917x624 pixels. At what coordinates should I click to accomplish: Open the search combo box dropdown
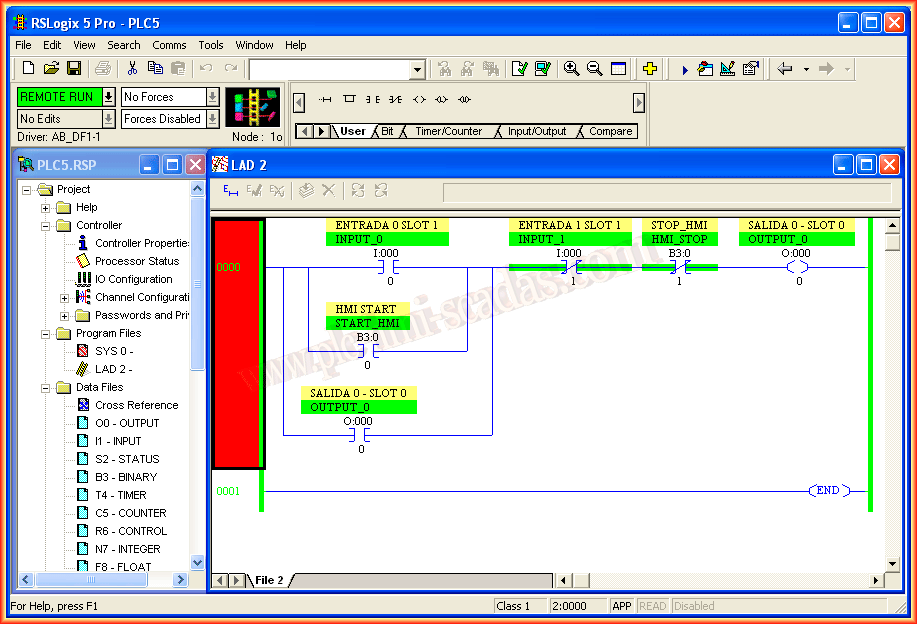point(418,70)
